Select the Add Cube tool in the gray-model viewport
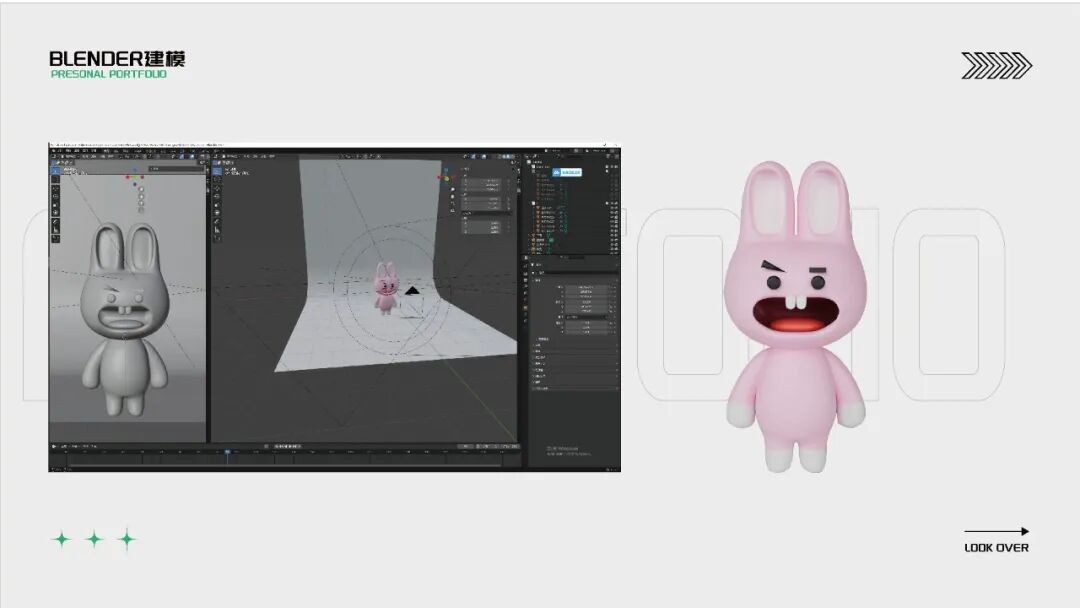The image size is (1080, 608). pos(56,240)
